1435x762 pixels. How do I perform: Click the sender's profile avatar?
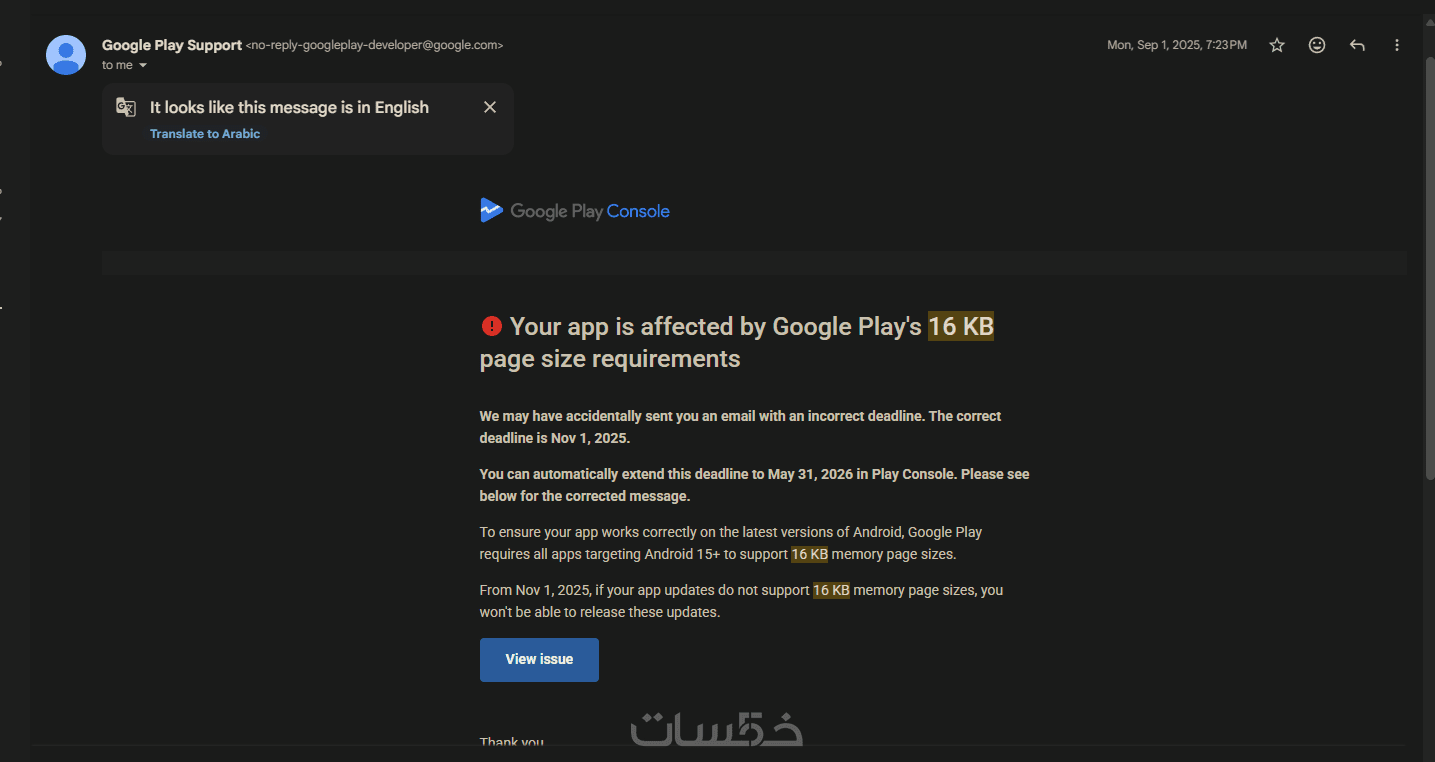coord(66,55)
